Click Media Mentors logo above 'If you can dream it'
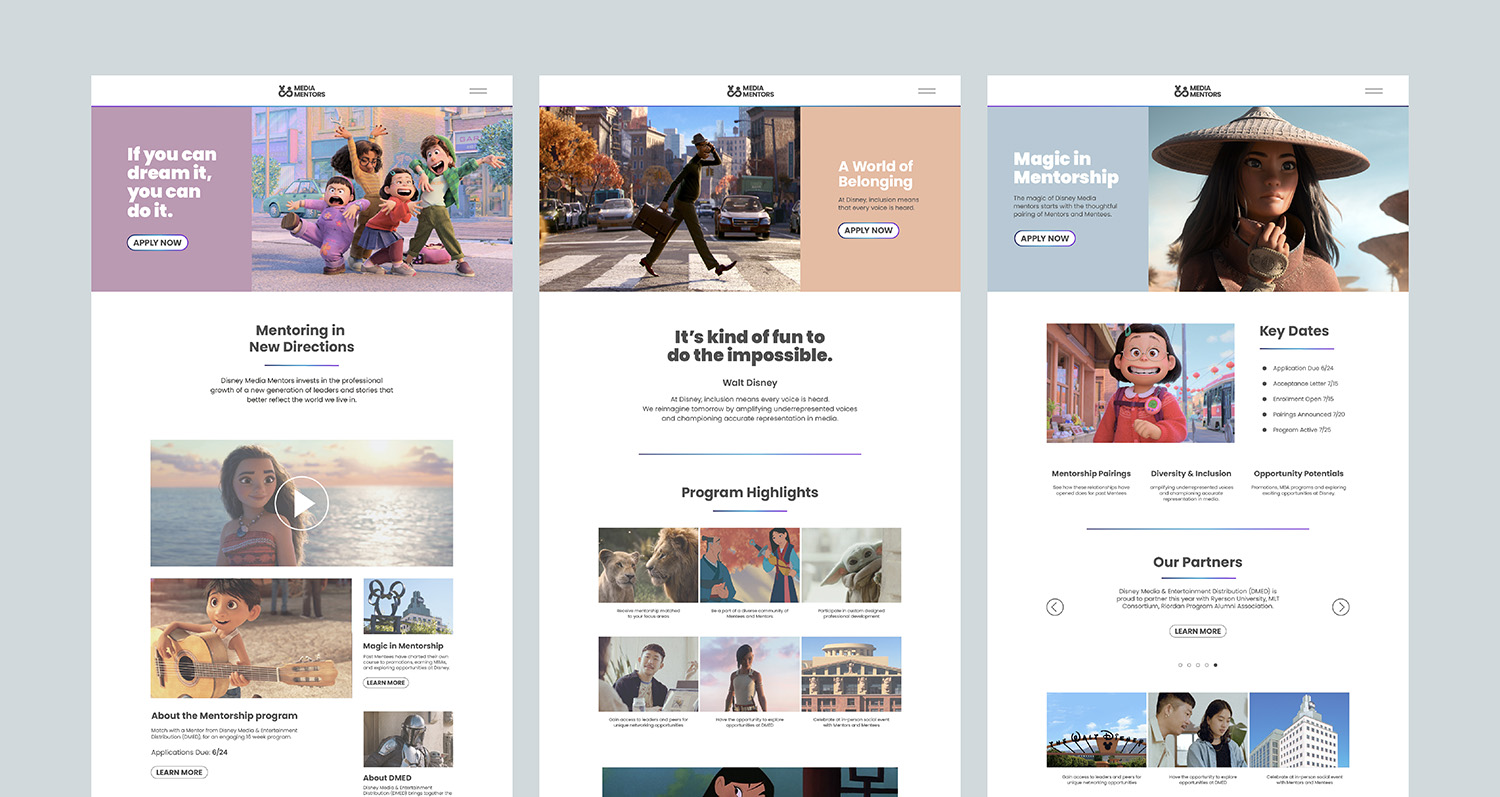Screen dimensions: 1500x797 click(x=302, y=91)
